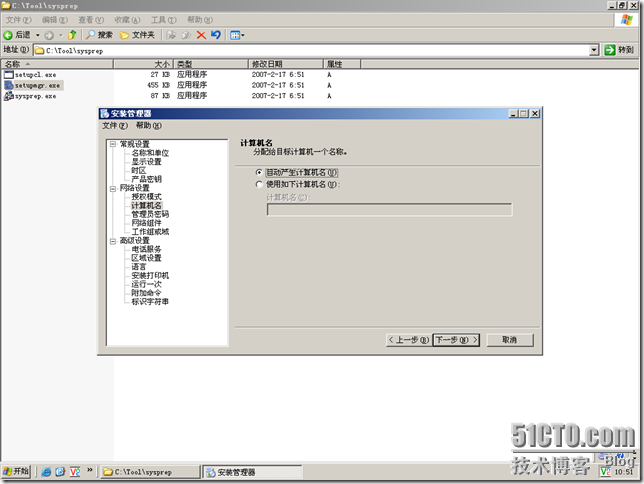Image resolution: width=644 pixels, height=484 pixels.
Task: Open the Back button history dropdown arrow
Action: click(x=37, y=35)
